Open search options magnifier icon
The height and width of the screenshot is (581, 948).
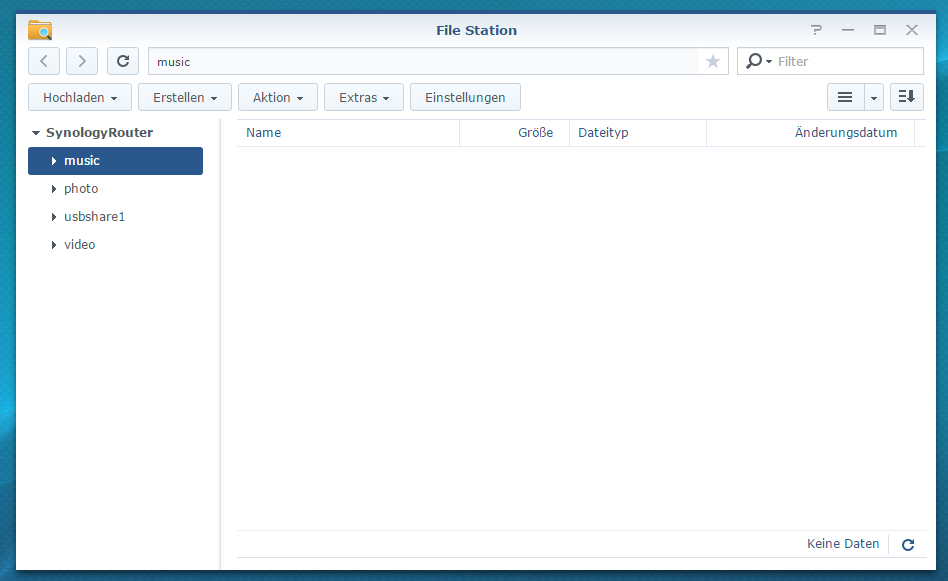(x=758, y=61)
